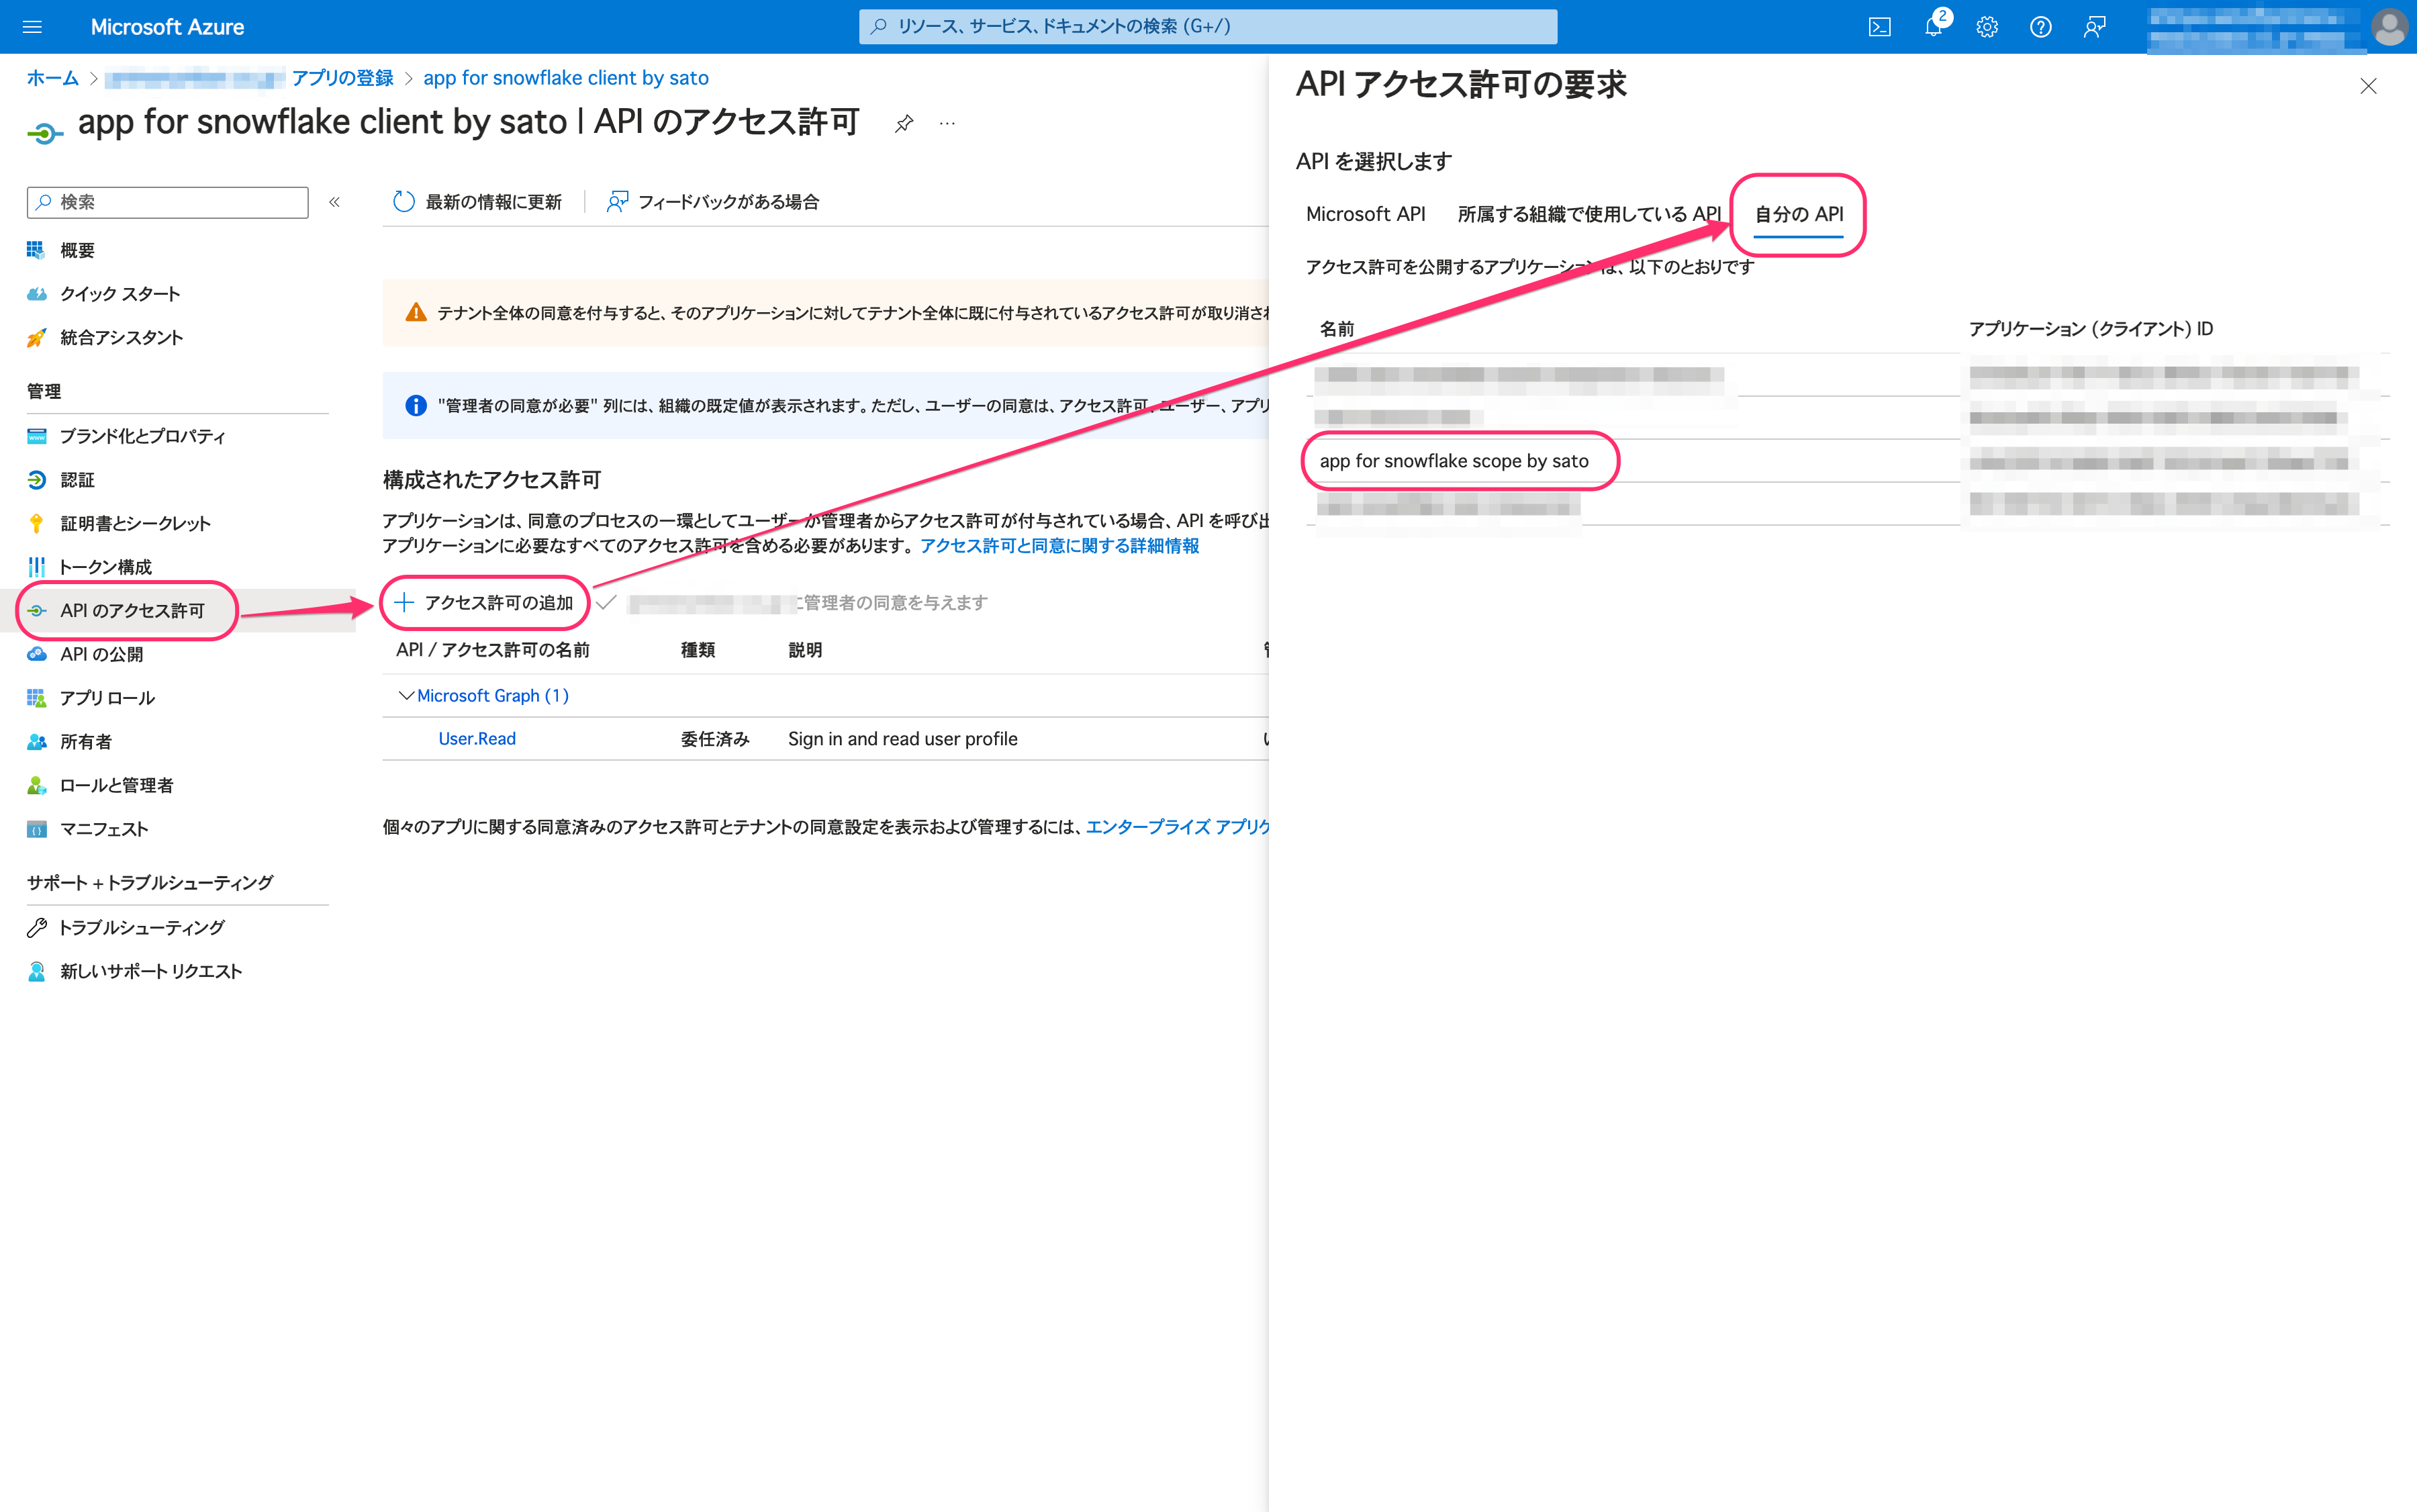Switch to 自分の API tab

(1798, 214)
